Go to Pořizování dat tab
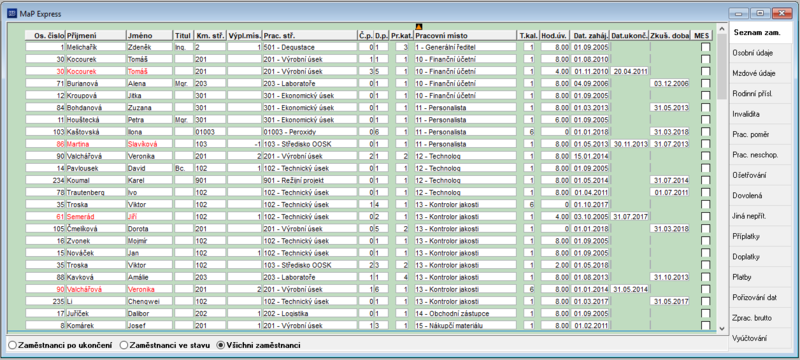Image resolution: width=800 pixels, height=360 pixels. [761, 298]
